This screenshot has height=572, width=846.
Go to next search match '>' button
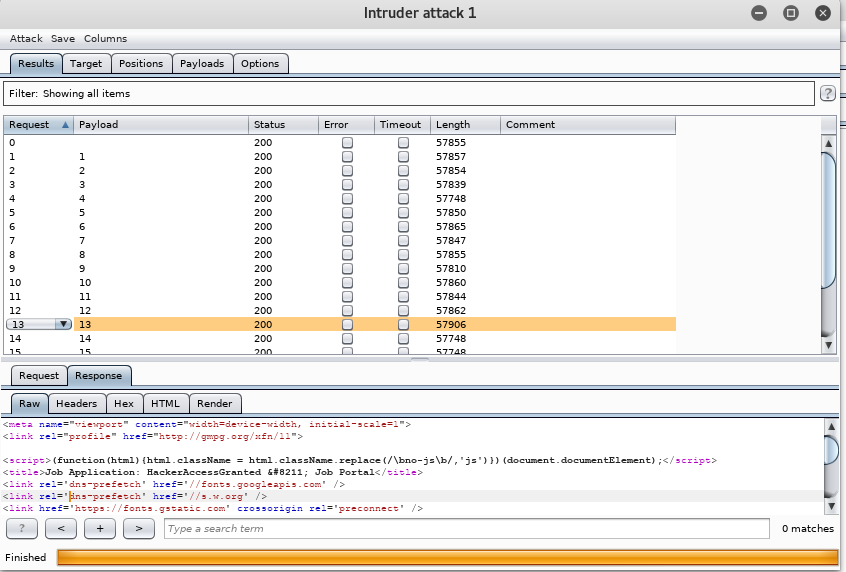[x=139, y=528]
